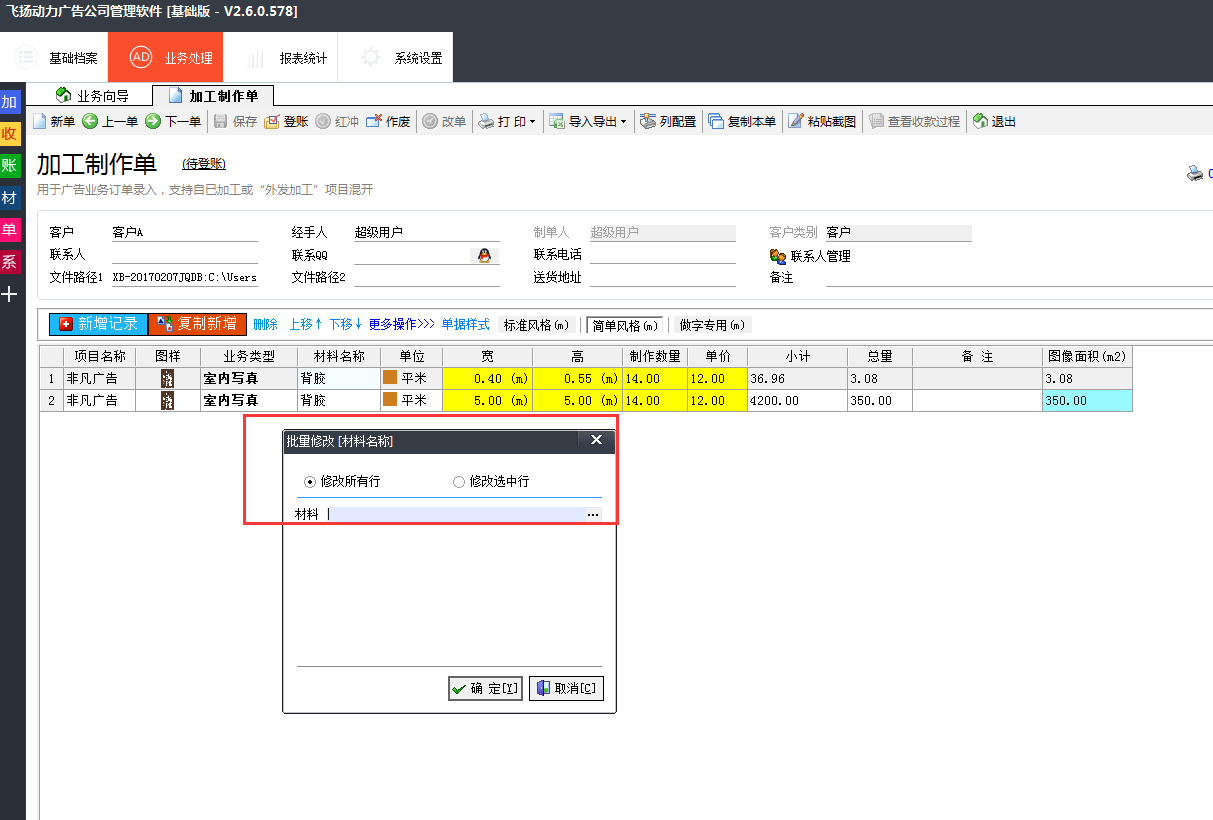Click the 下移 move down link
Image resolution: width=1213 pixels, height=820 pixels.
[x=346, y=325]
